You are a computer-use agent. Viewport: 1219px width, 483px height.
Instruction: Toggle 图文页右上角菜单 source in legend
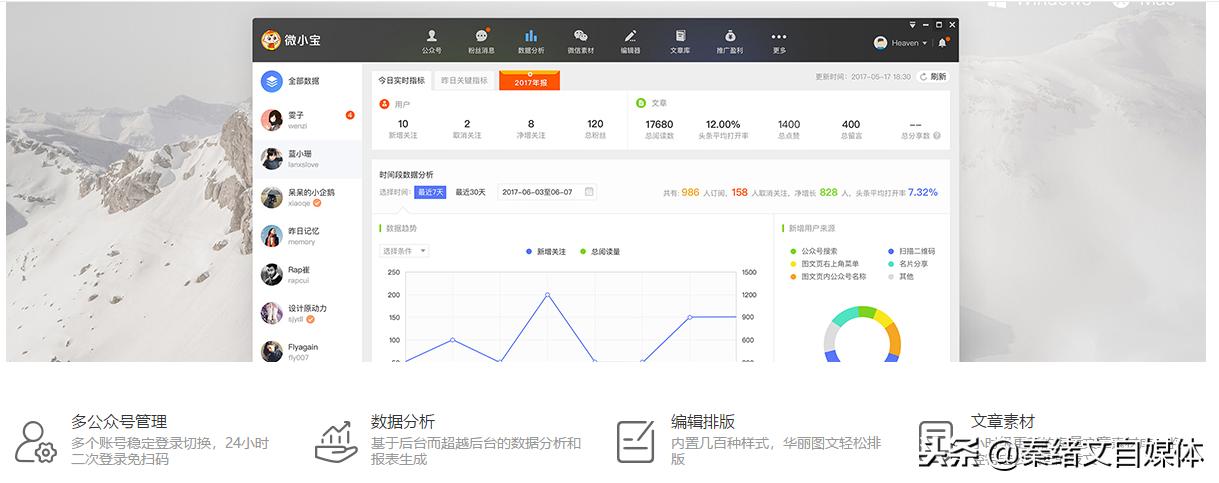pos(824,264)
